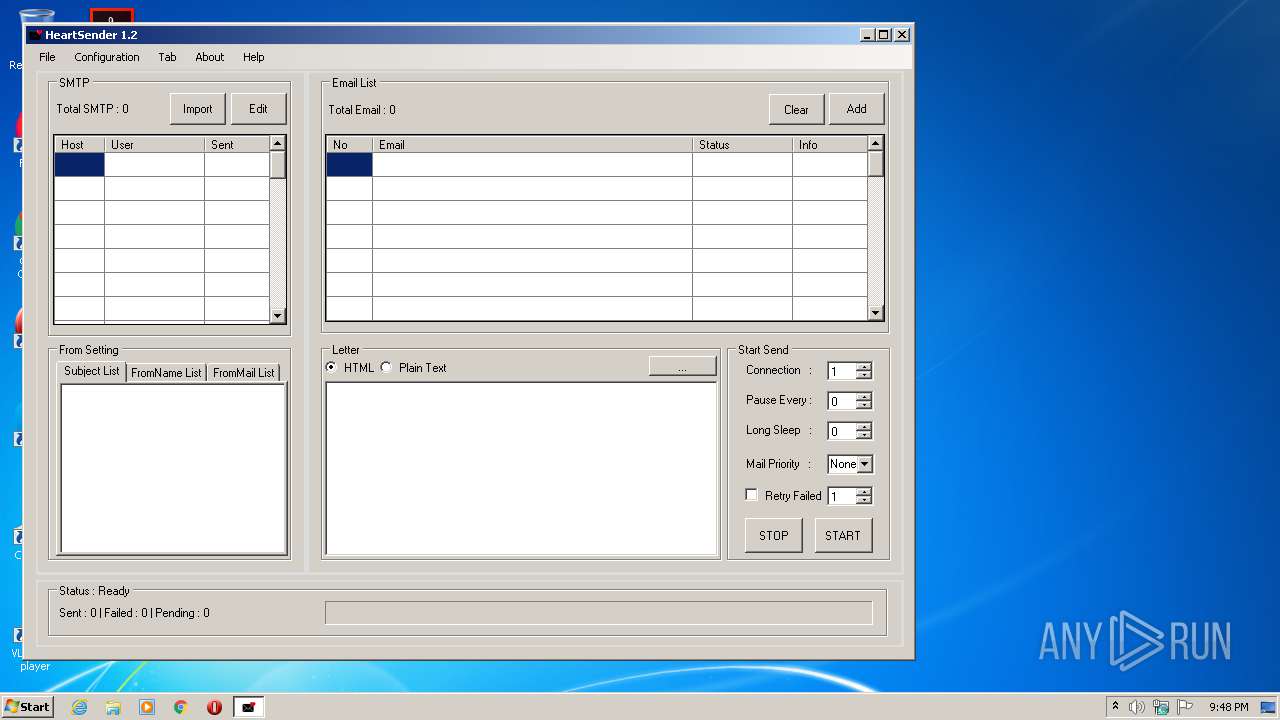Click the volume tray icon
This screenshot has height=720, width=1280.
pos(1137,707)
